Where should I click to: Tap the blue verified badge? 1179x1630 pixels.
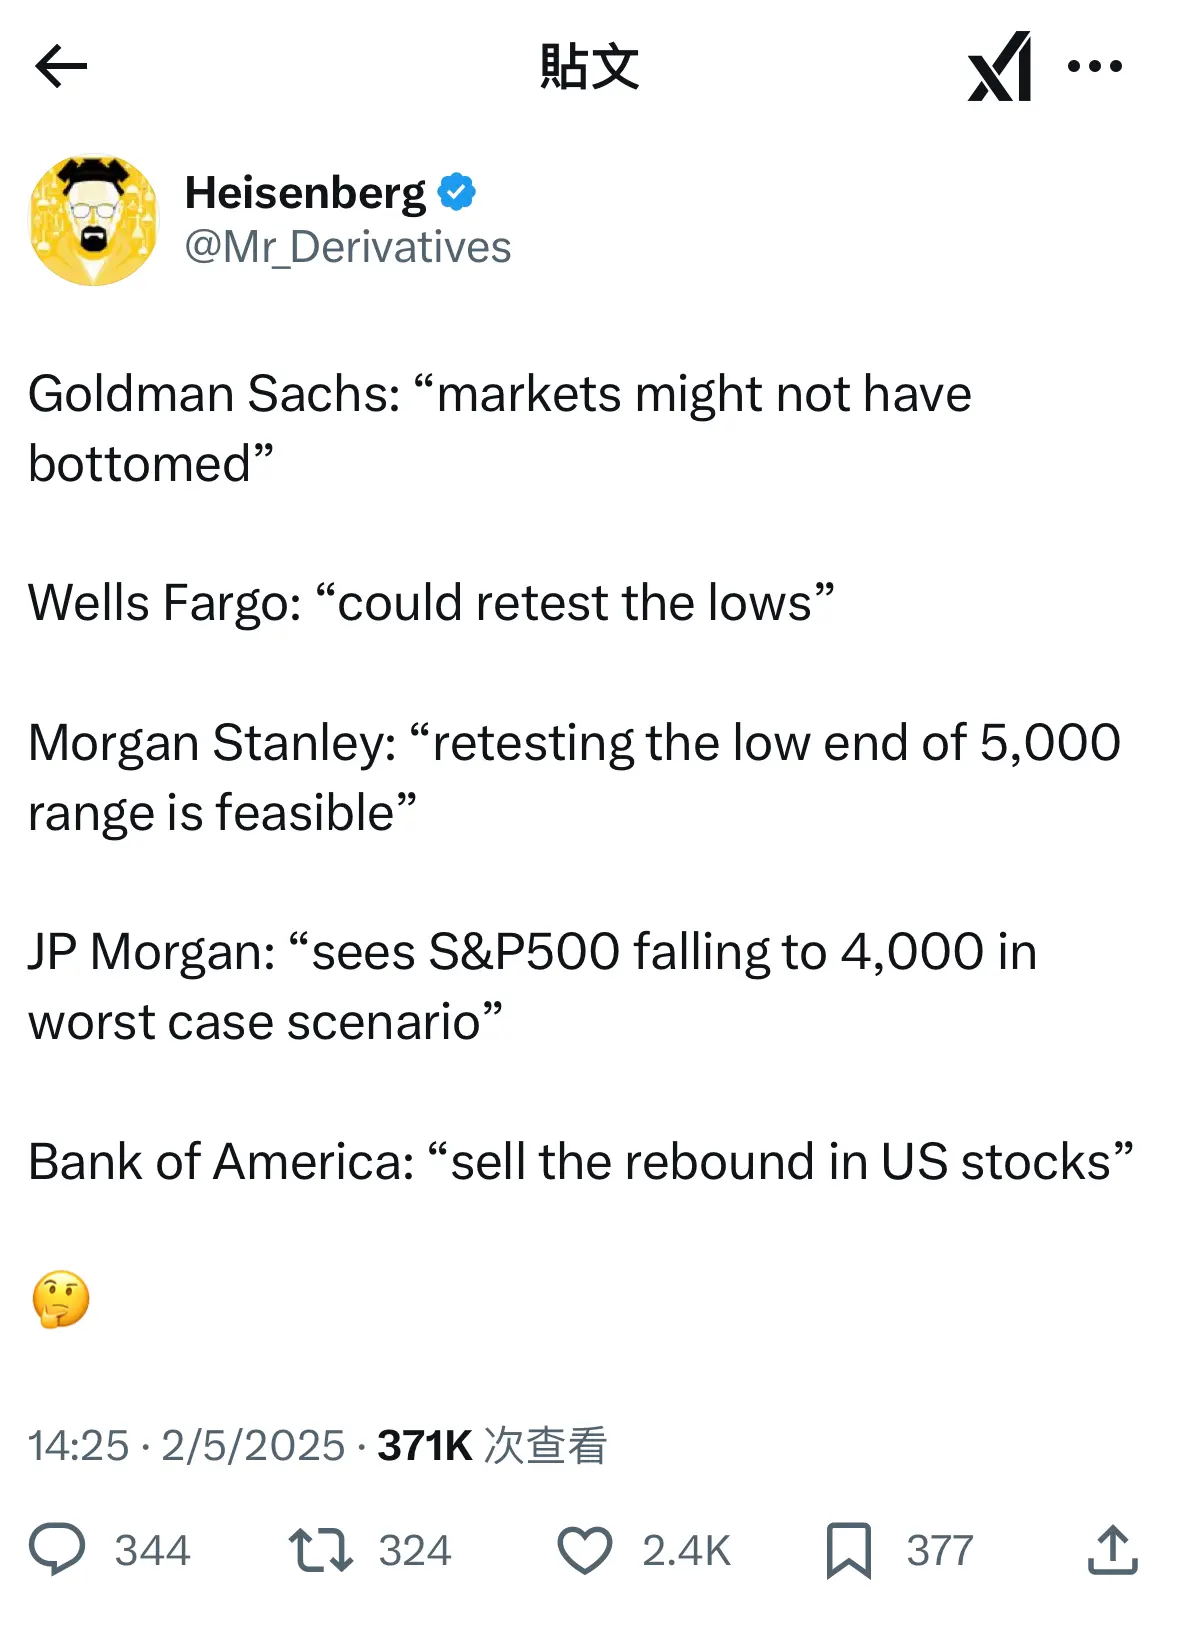coord(457,192)
